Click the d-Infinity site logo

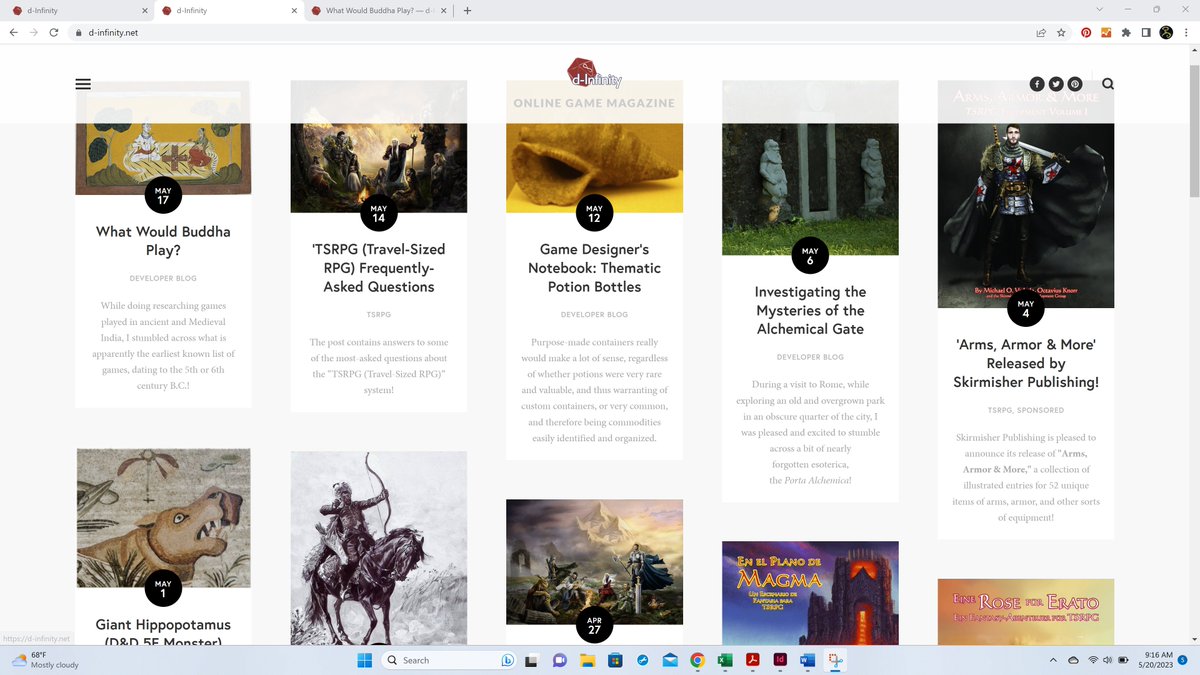pos(595,73)
